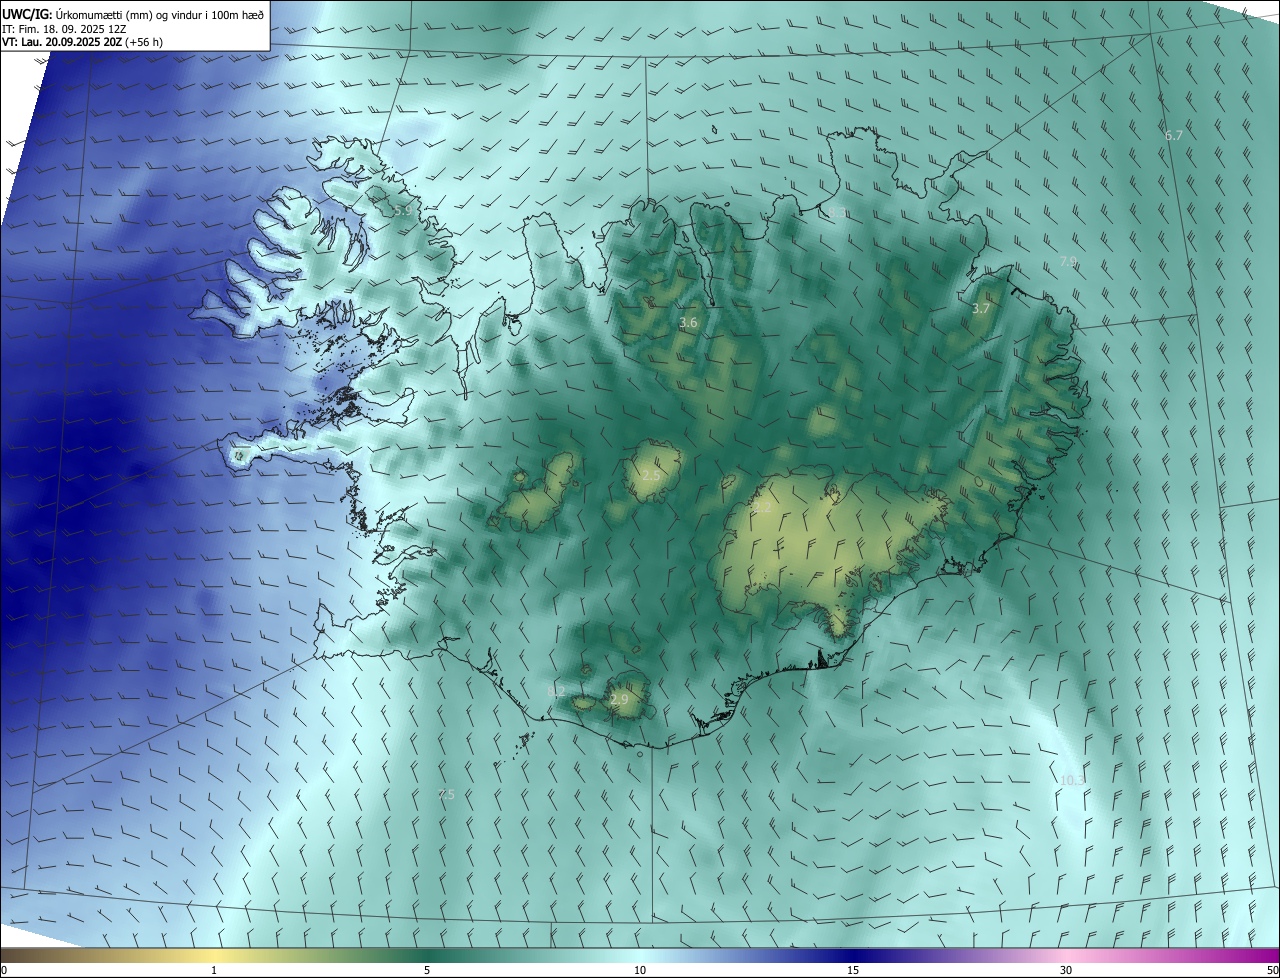This screenshot has width=1280, height=978.
Task: Click the colorbar tick label 0
Action: click(x=4, y=970)
